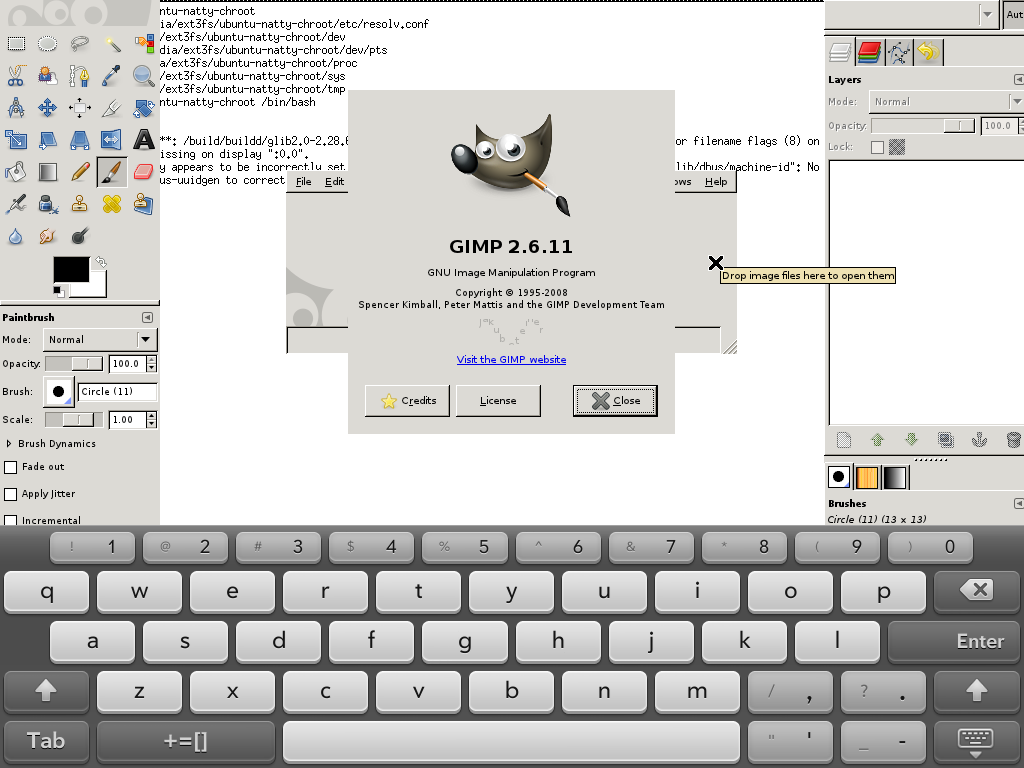Tap the backspace key on keyboard

(978, 591)
